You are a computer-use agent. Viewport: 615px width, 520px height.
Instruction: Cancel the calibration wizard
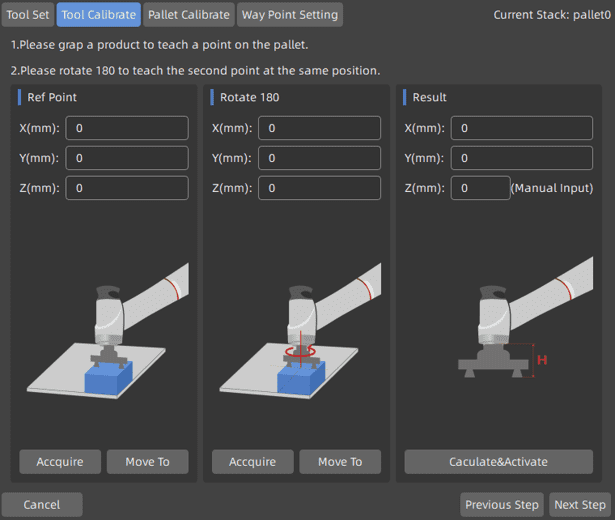point(42,504)
